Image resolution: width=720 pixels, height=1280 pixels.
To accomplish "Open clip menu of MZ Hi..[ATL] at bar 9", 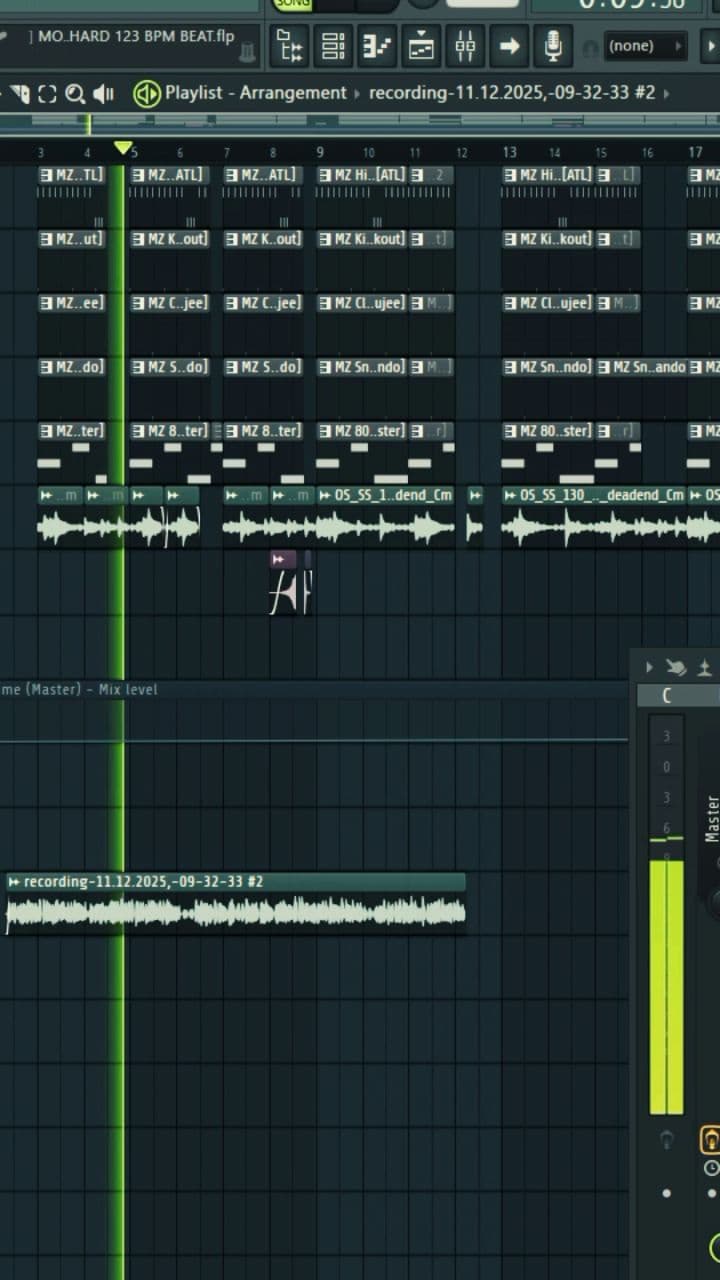I will [326, 175].
